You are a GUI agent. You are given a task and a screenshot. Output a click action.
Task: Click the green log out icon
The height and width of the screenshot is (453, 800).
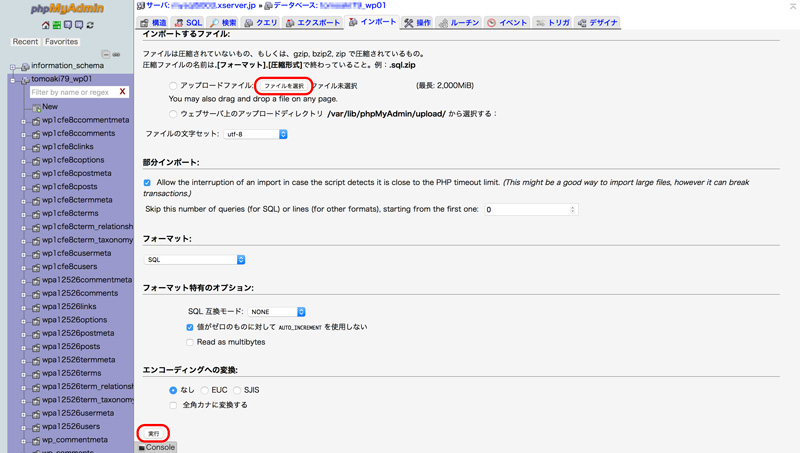pyautogui.click(x=57, y=25)
